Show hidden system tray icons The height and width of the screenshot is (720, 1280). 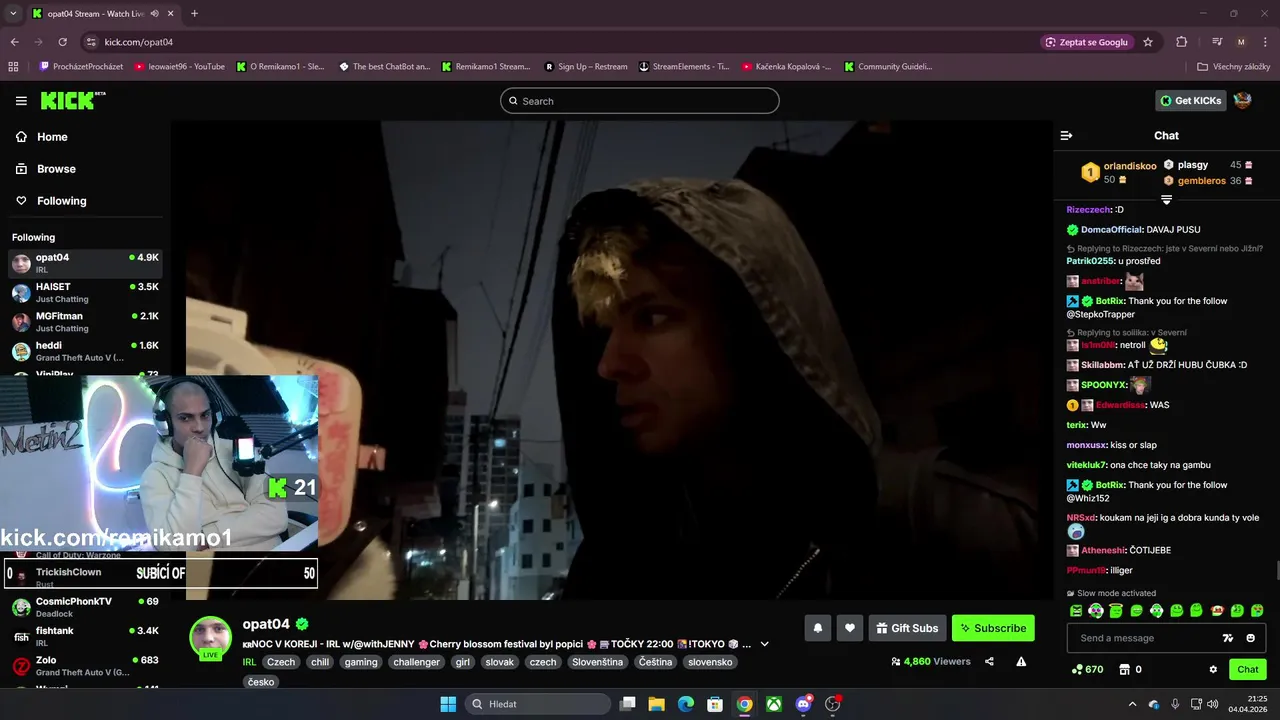pos(1132,704)
